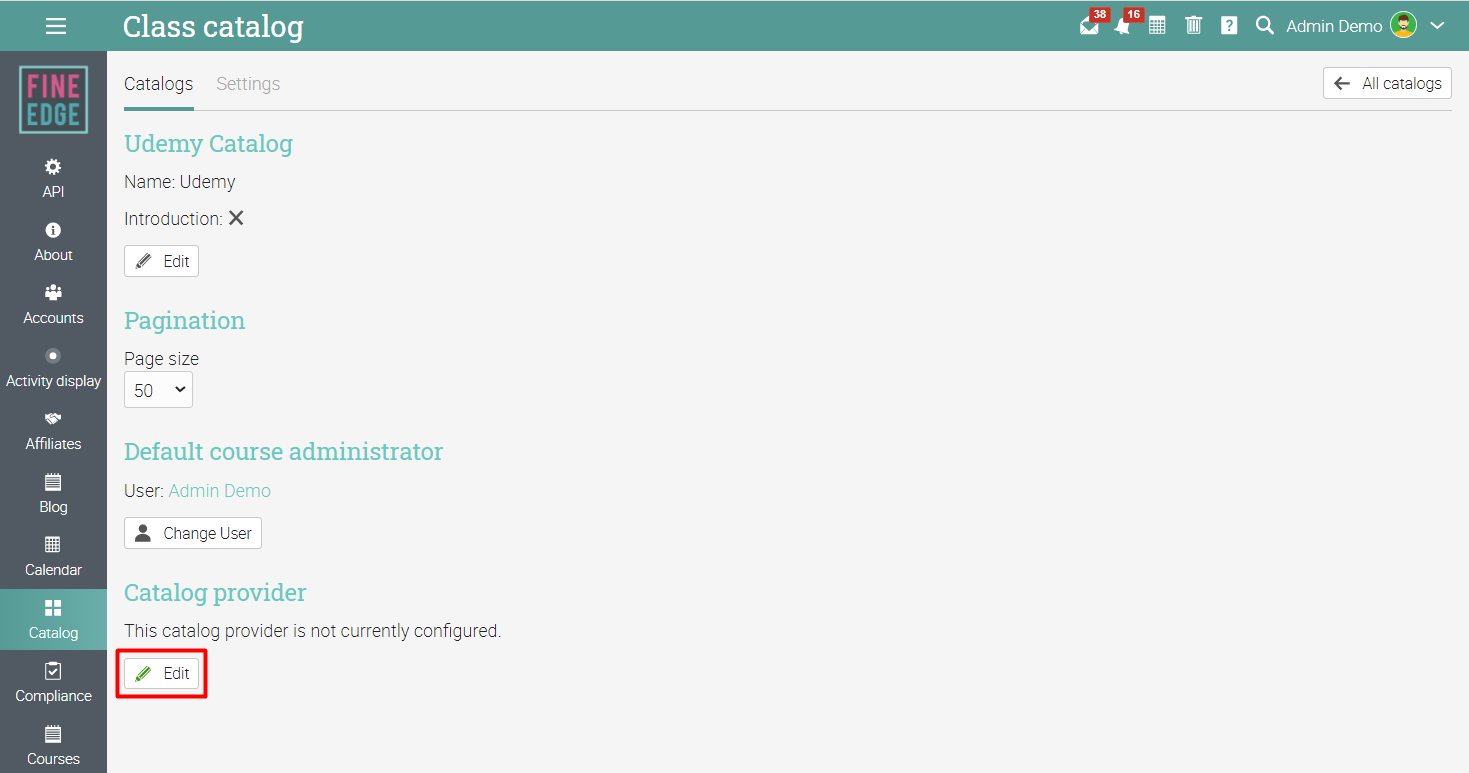
Task: Open Catalog in the sidebar
Action: [53, 620]
